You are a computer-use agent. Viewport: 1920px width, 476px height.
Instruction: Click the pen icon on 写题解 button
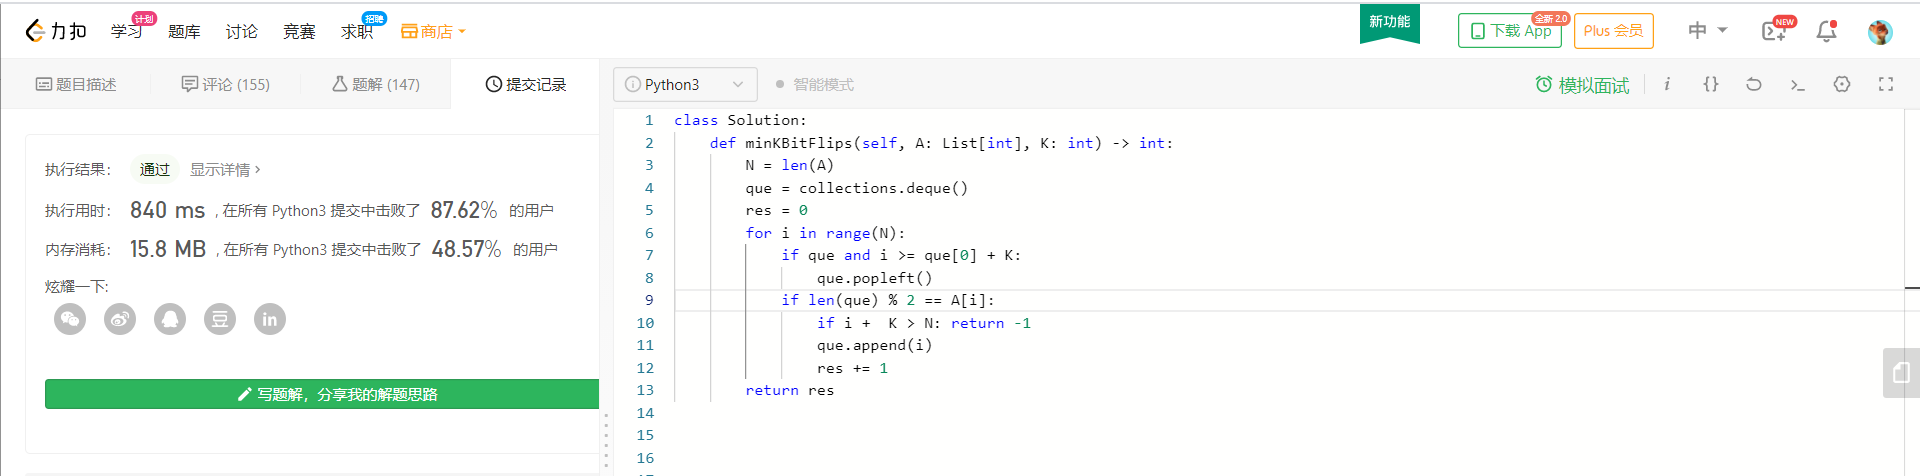(244, 394)
